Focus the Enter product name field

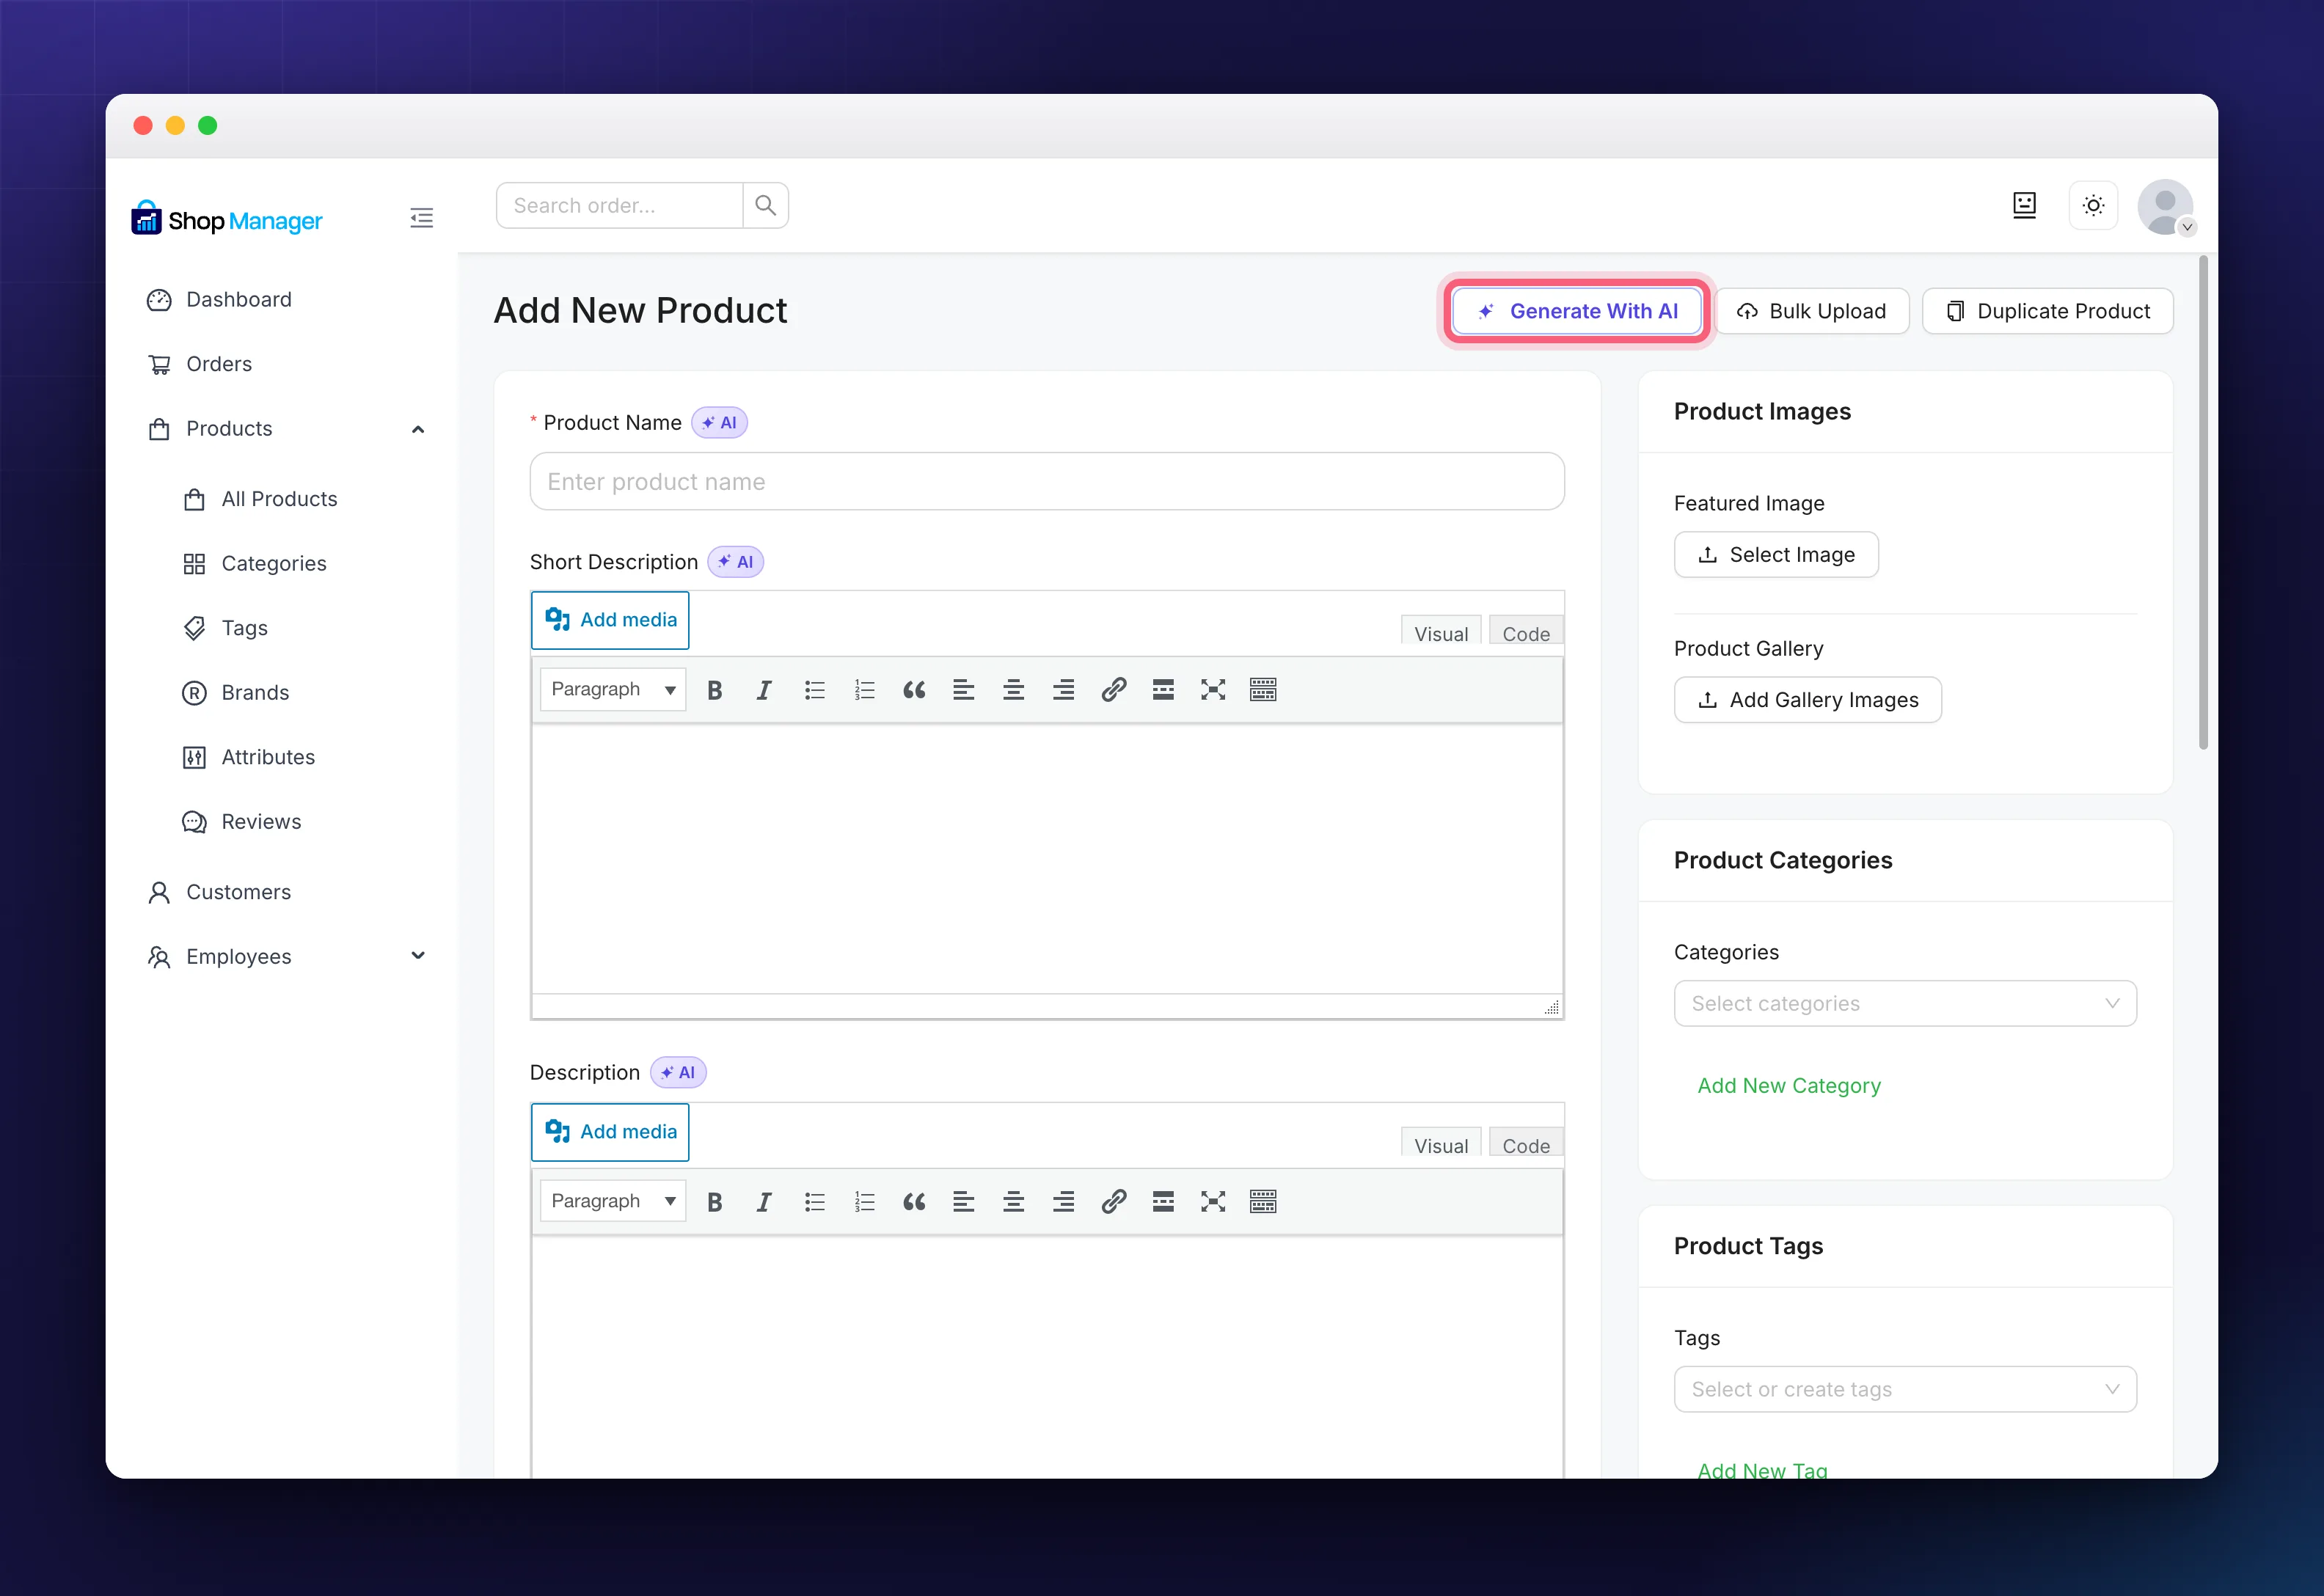tap(1047, 482)
